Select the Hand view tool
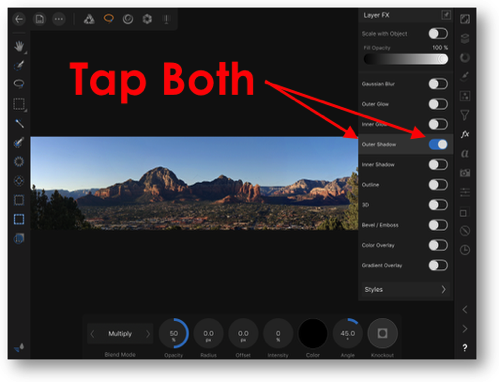Screen dimensions: 499x382 pyautogui.click(x=19, y=46)
